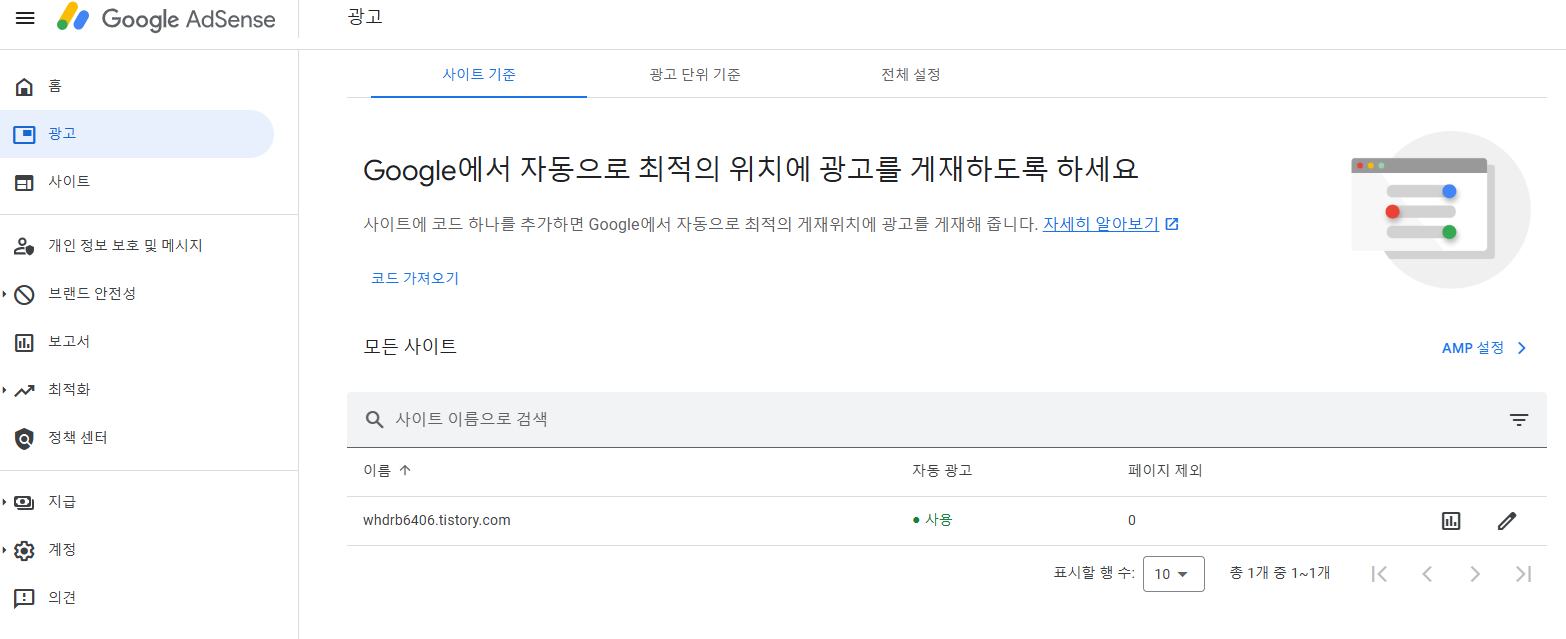Click the 총 1개 중 1~1개 count text
The height and width of the screenshot is (639, 1566).
click(1280, 573)
